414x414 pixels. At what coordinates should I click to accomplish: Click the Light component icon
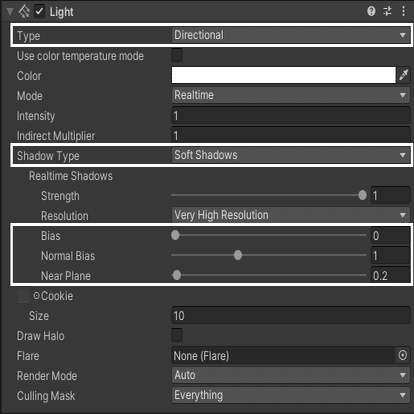coord(24,12)
